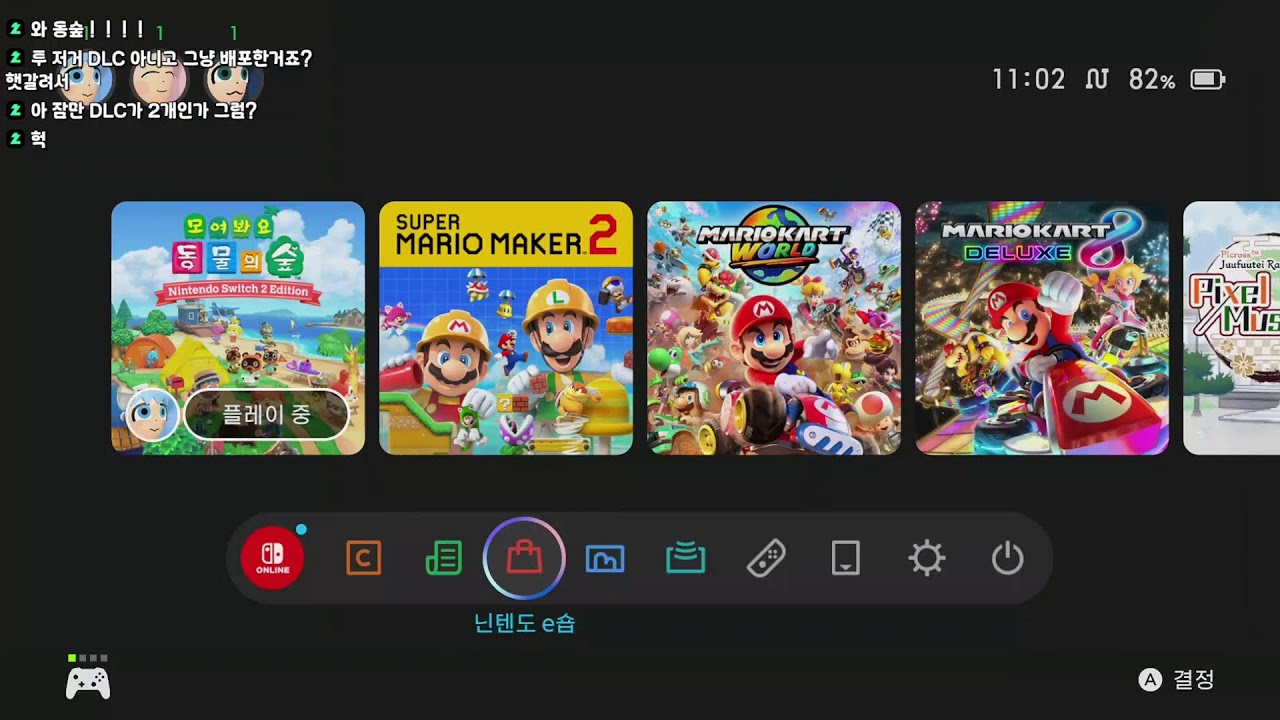Open System Settings gear icon
Viewport: 1280px width, 720px height.
[927, 558]
